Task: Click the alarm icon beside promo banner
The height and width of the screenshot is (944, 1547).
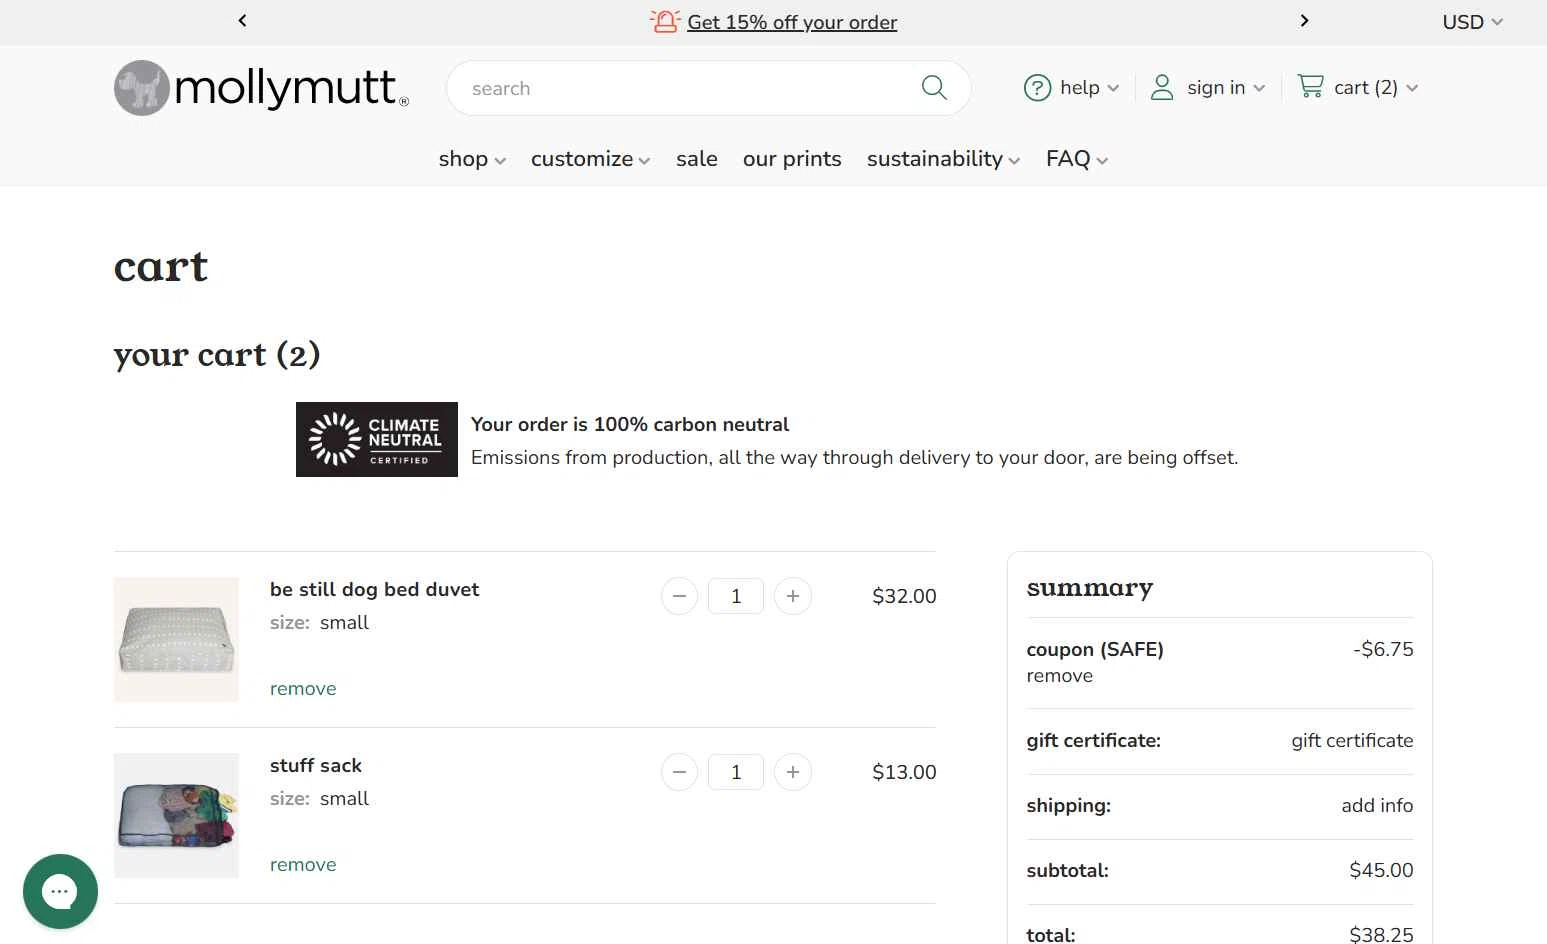Action: [664, 21]
